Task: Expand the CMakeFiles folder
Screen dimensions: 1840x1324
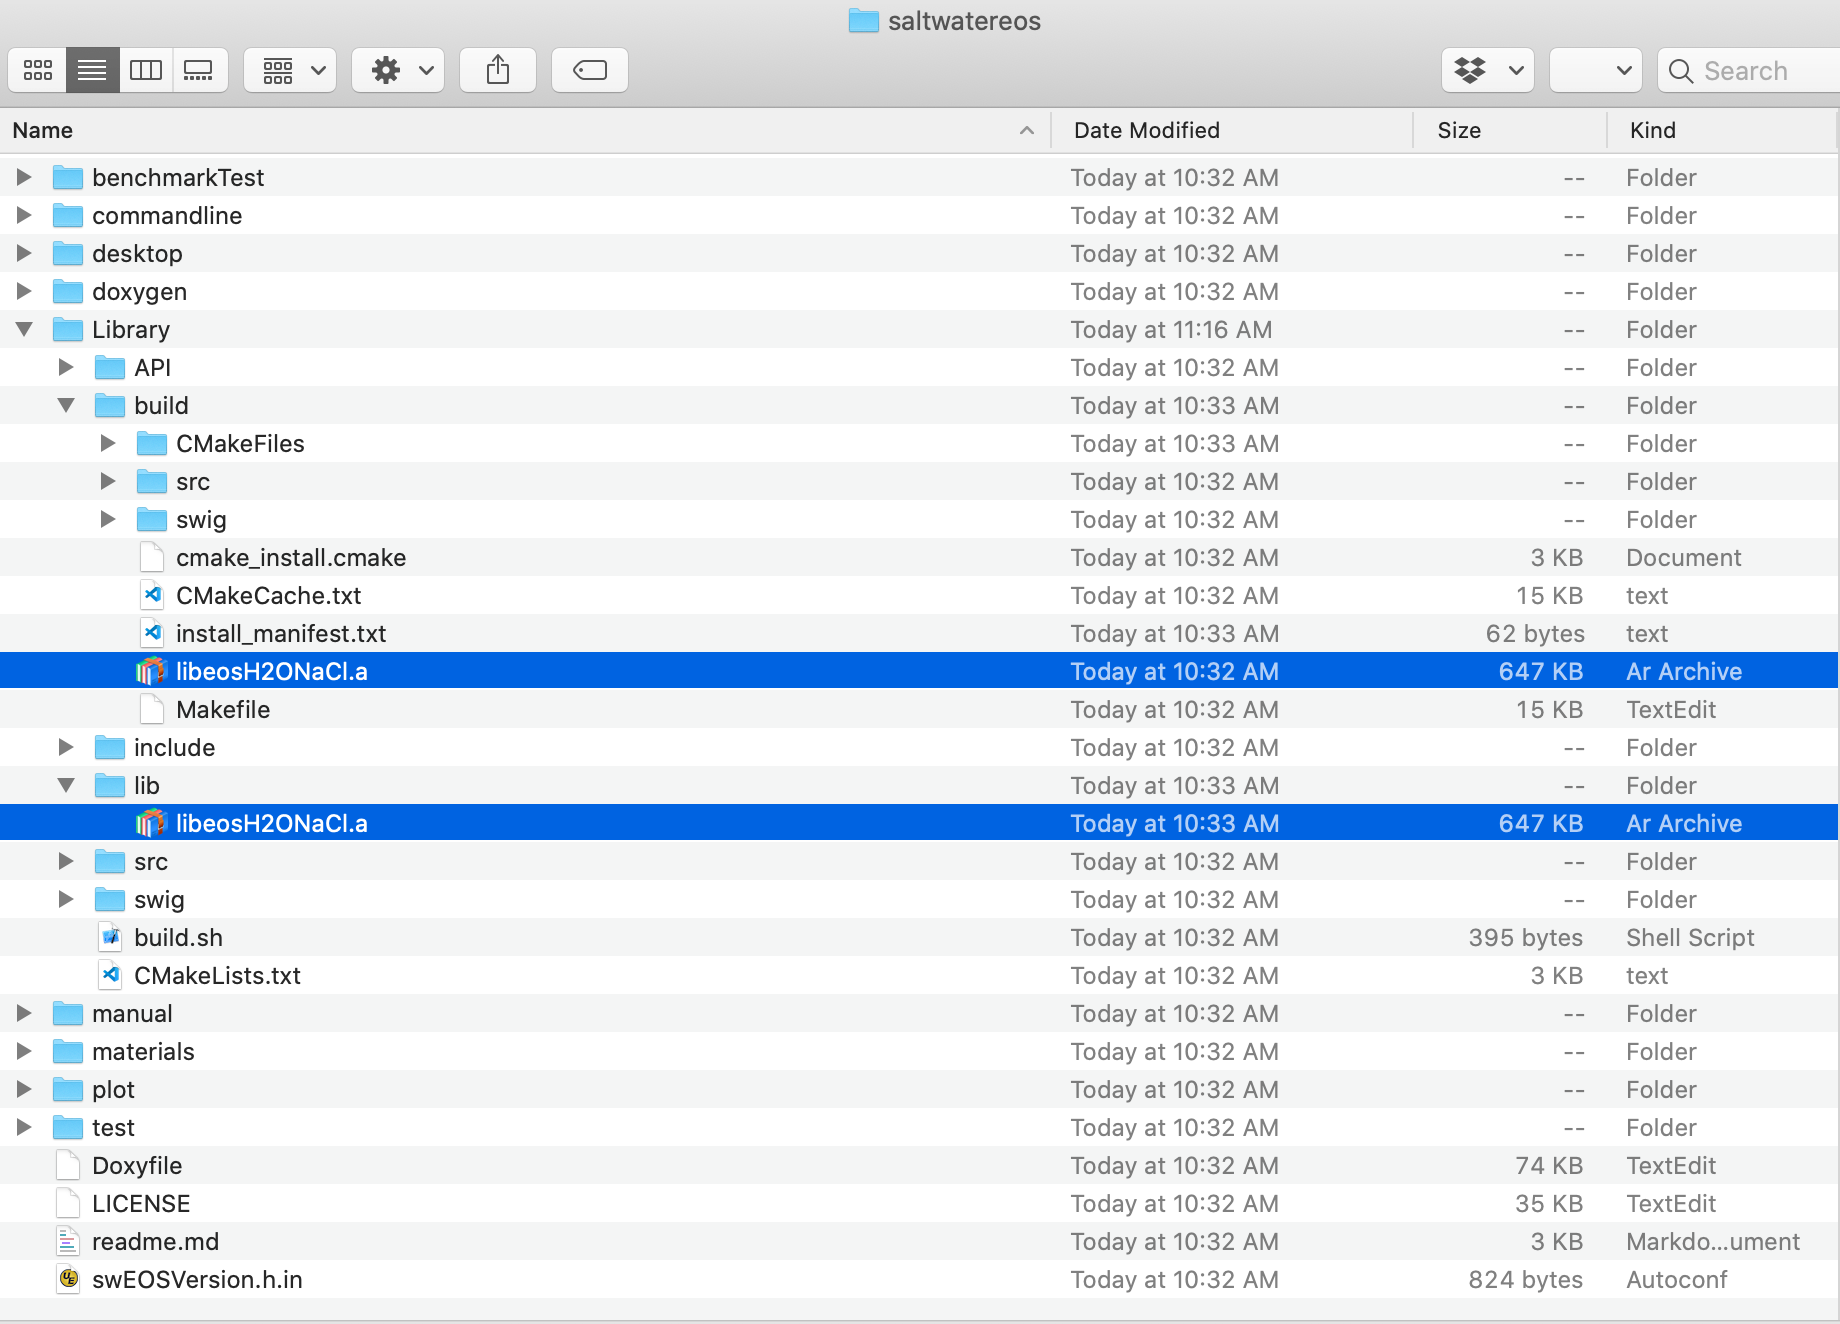Action: [108, 443]
